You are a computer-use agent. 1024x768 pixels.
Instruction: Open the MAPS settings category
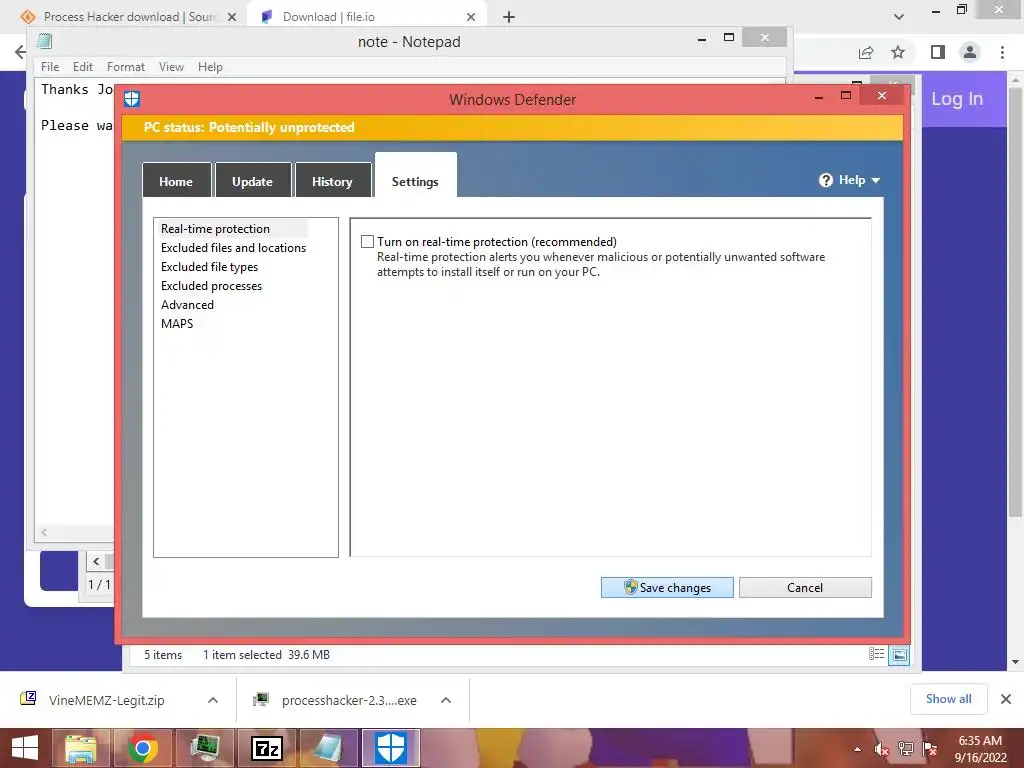click(x=177, y=323)
